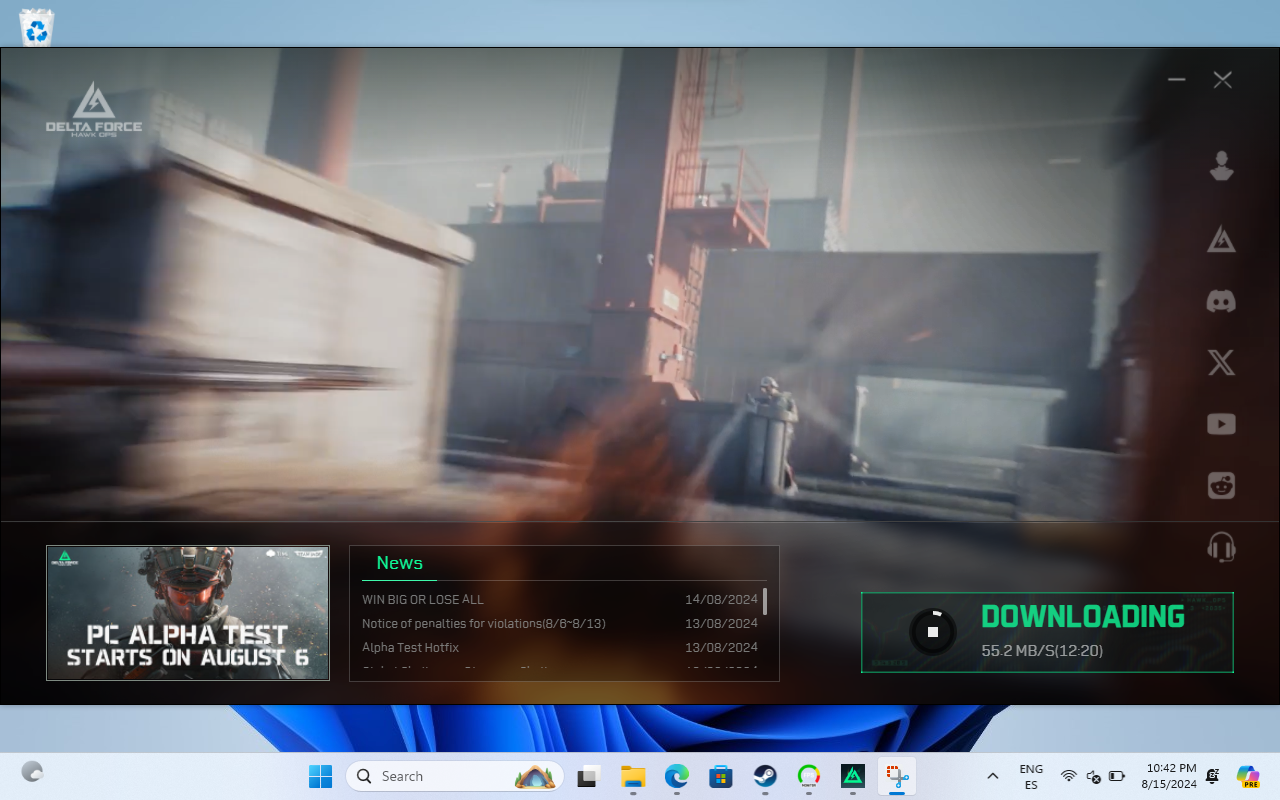
Task: Open the Delta Force official site icon
Action: [x=1221, y=239]
